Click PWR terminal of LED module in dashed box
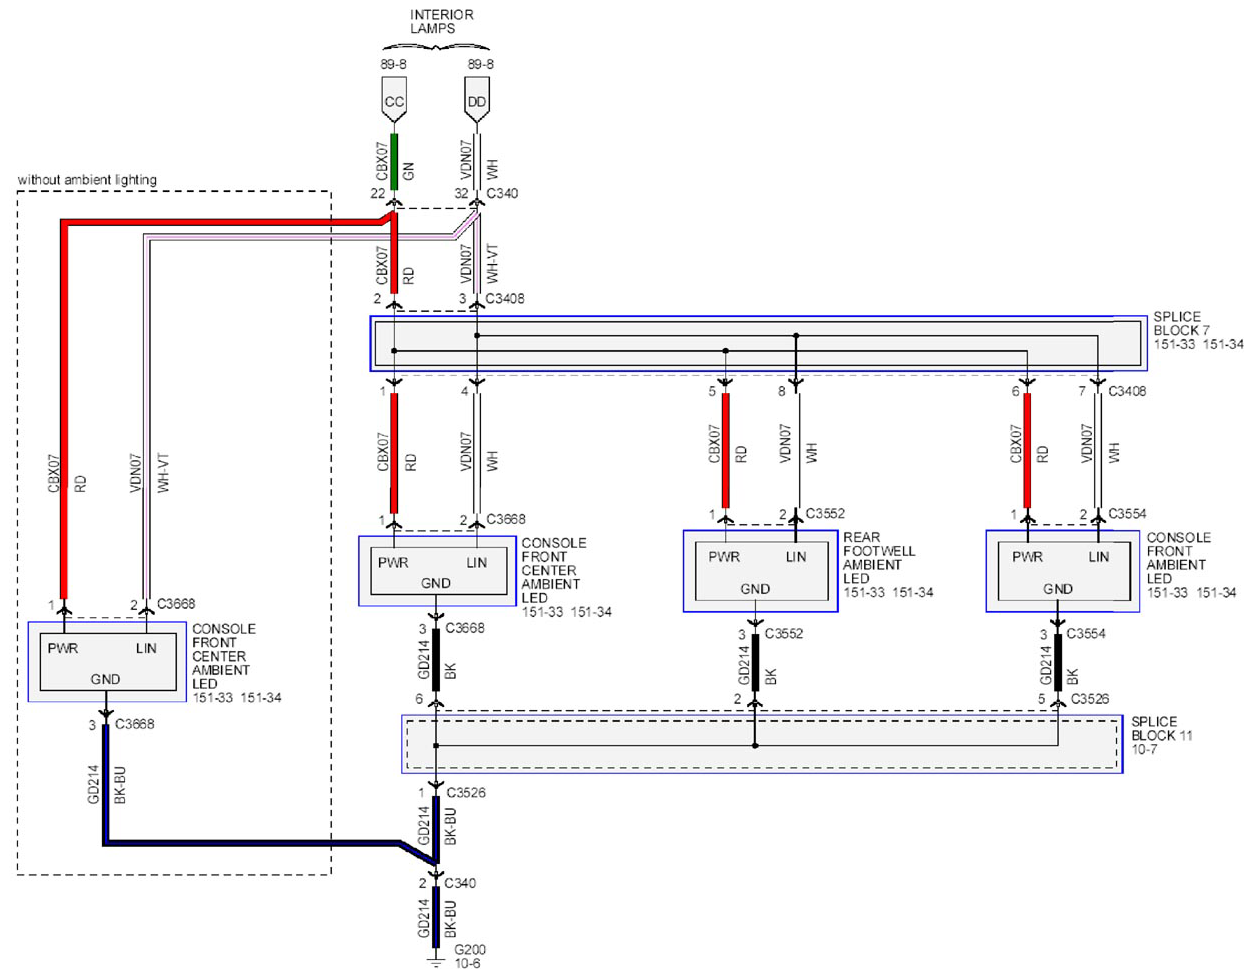Image resolution: width=1253 pixels, height=978 pixels. point(63,648)
